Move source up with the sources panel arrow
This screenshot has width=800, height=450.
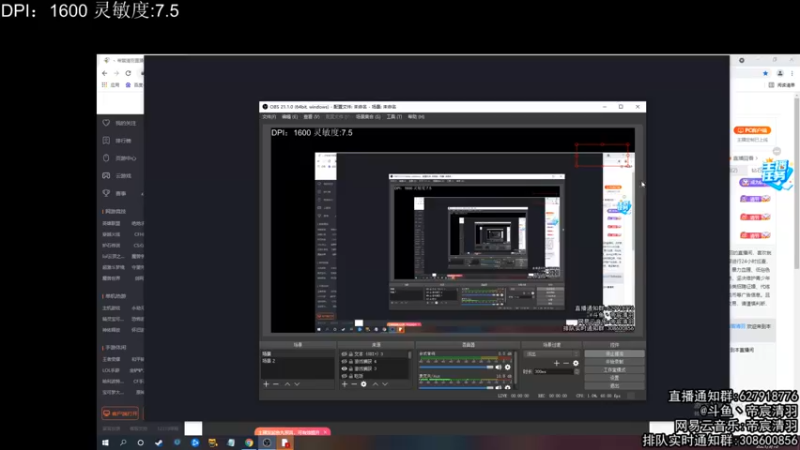376,384
